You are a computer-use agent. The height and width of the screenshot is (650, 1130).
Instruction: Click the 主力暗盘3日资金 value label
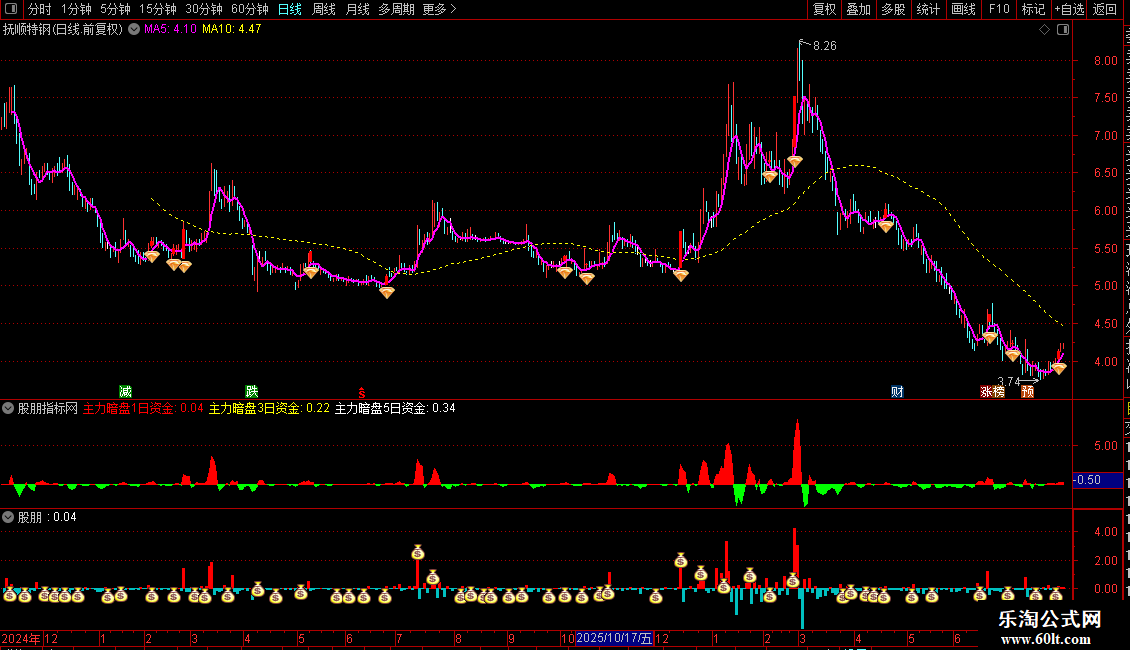click(269, 408)
